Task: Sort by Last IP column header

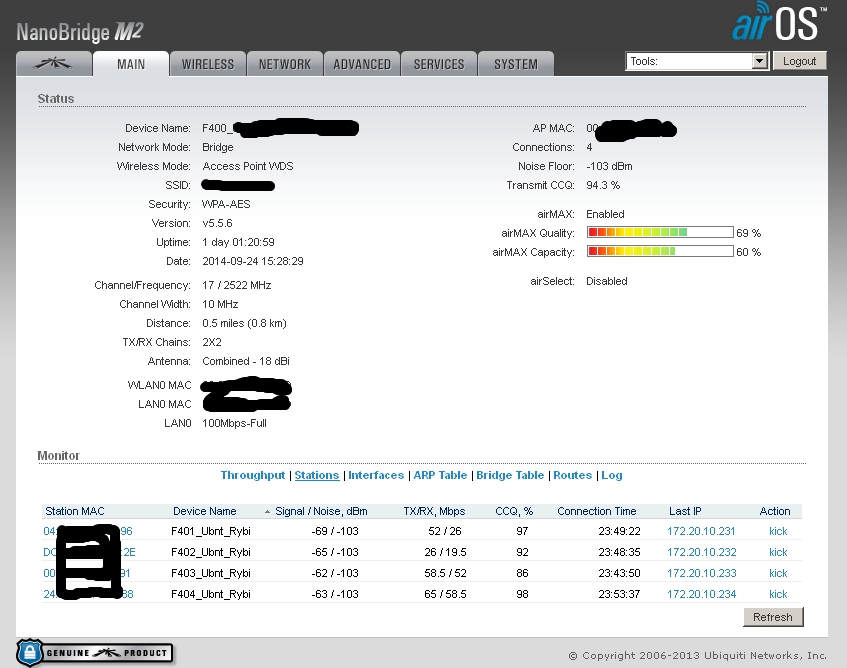Action: [685, 511]
